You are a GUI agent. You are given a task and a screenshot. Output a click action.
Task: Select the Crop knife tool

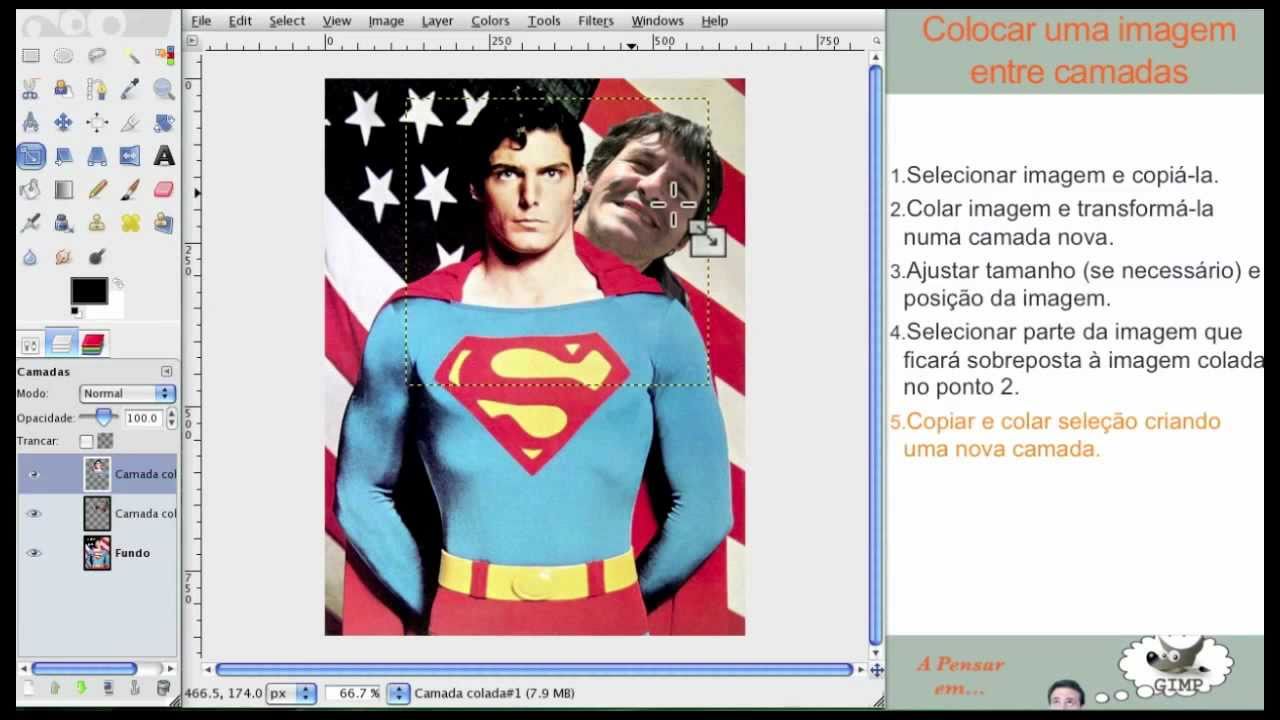point(130,122)
